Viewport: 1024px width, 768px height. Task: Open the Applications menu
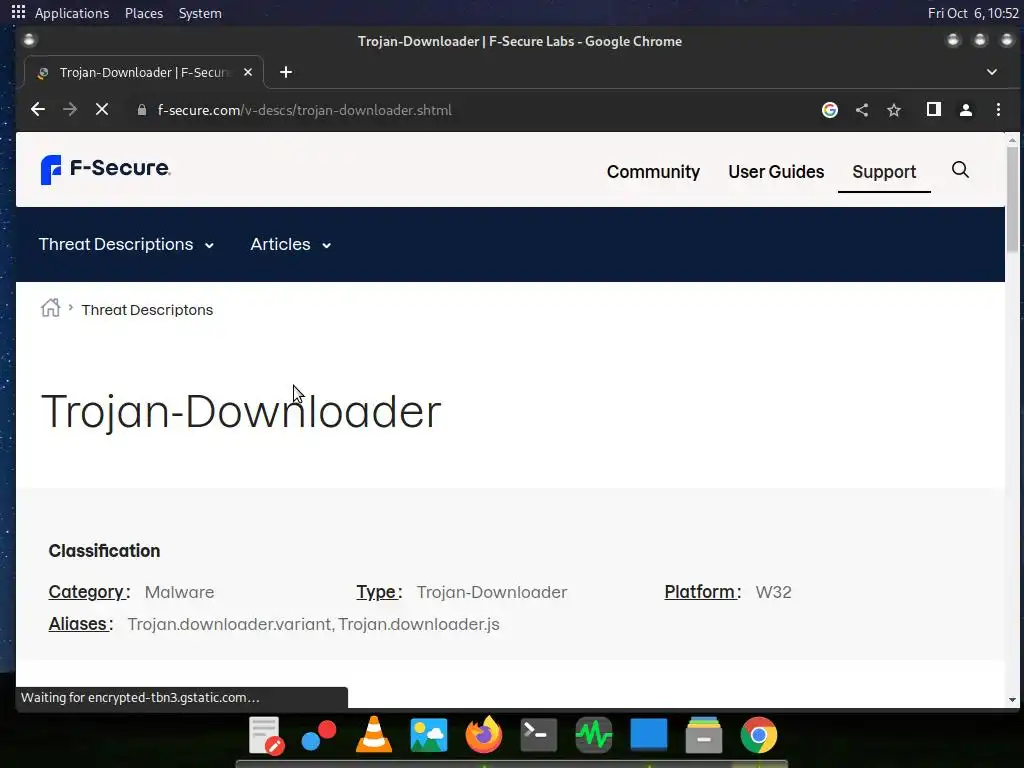click(72, 13)
